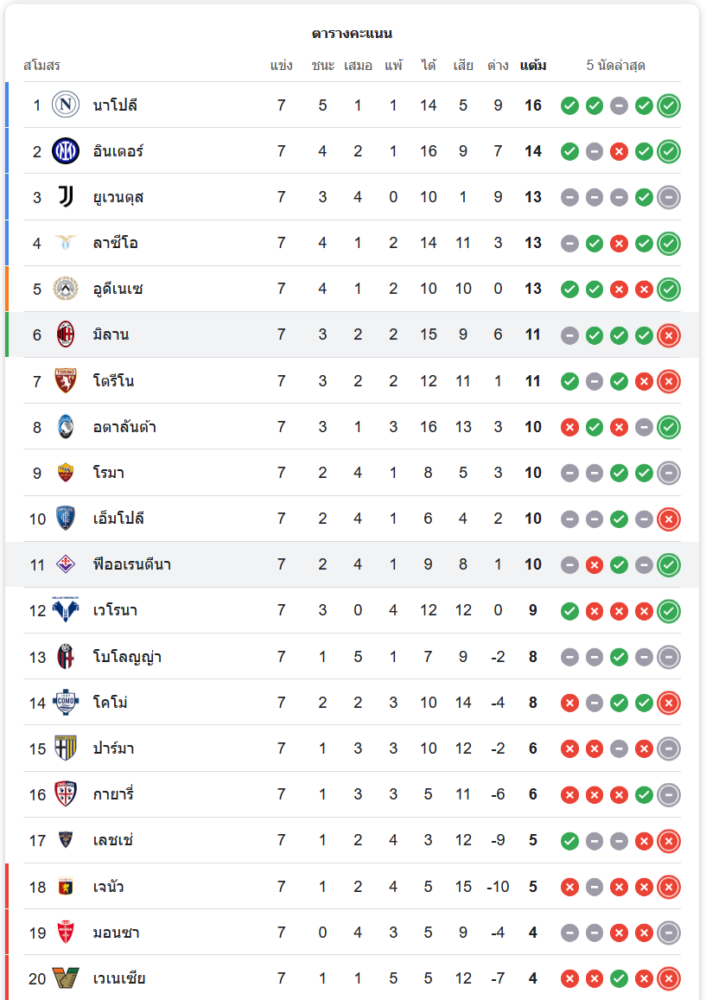Click the ตารางคะแนน table title
This screenshot has height=1000, width=706.
[352, 33]
